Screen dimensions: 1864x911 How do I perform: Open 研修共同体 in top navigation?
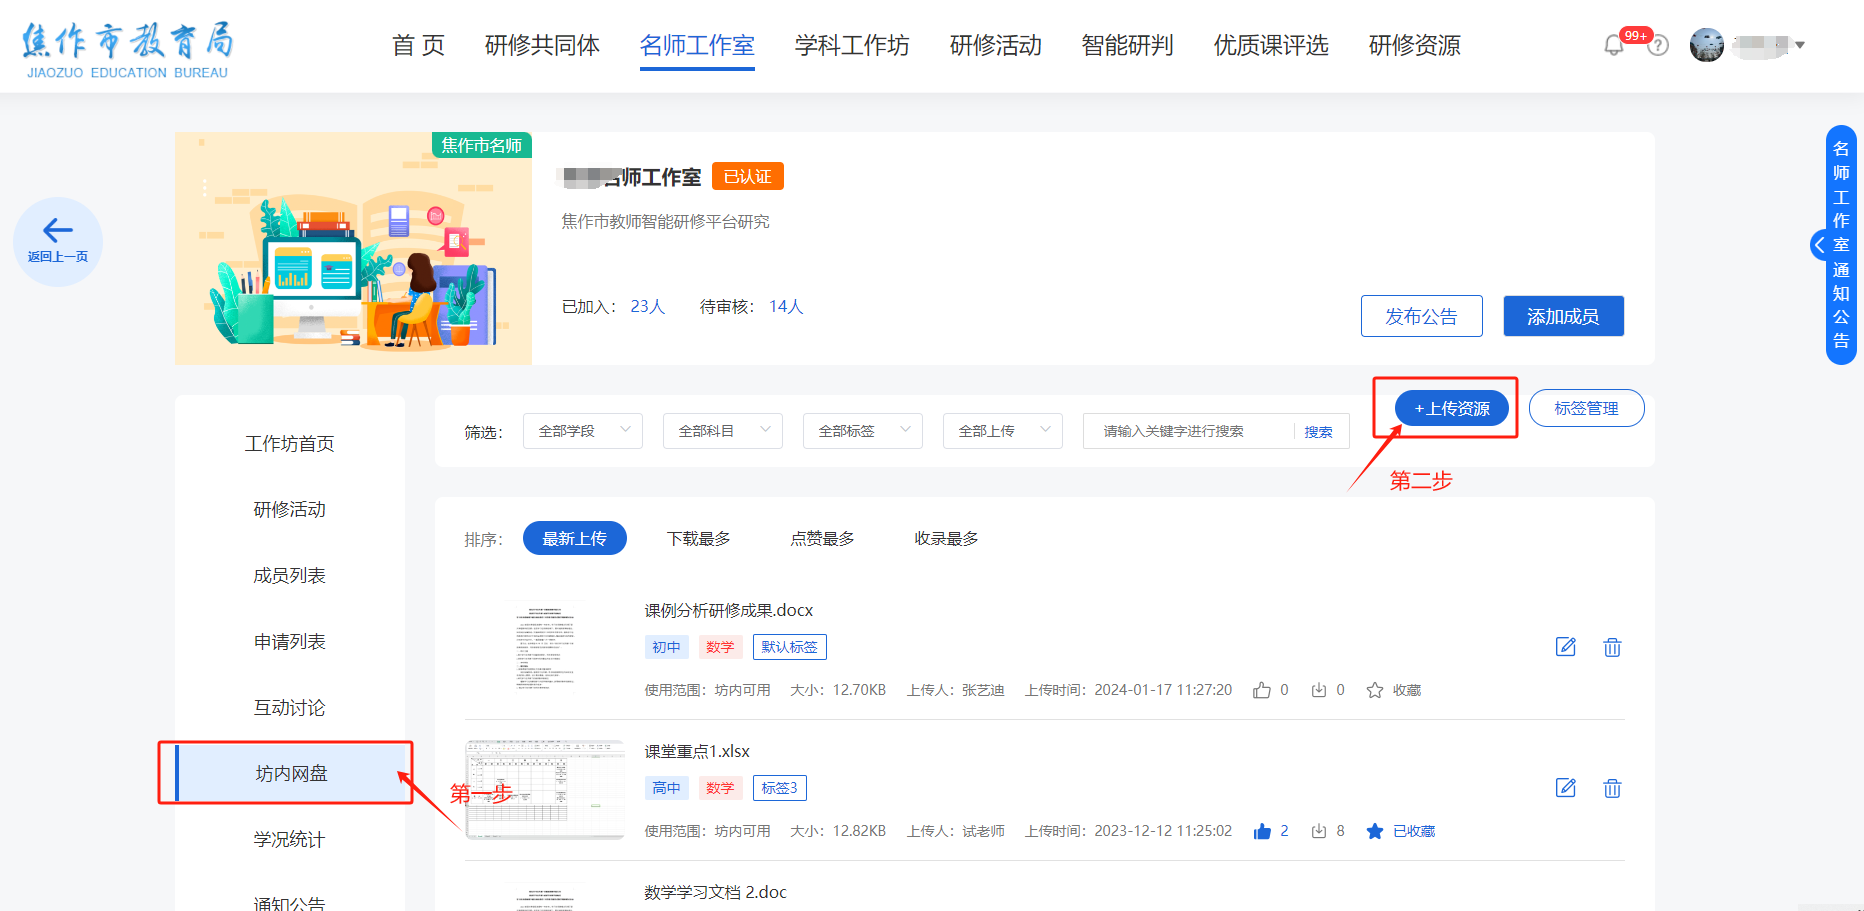point(542,45)
